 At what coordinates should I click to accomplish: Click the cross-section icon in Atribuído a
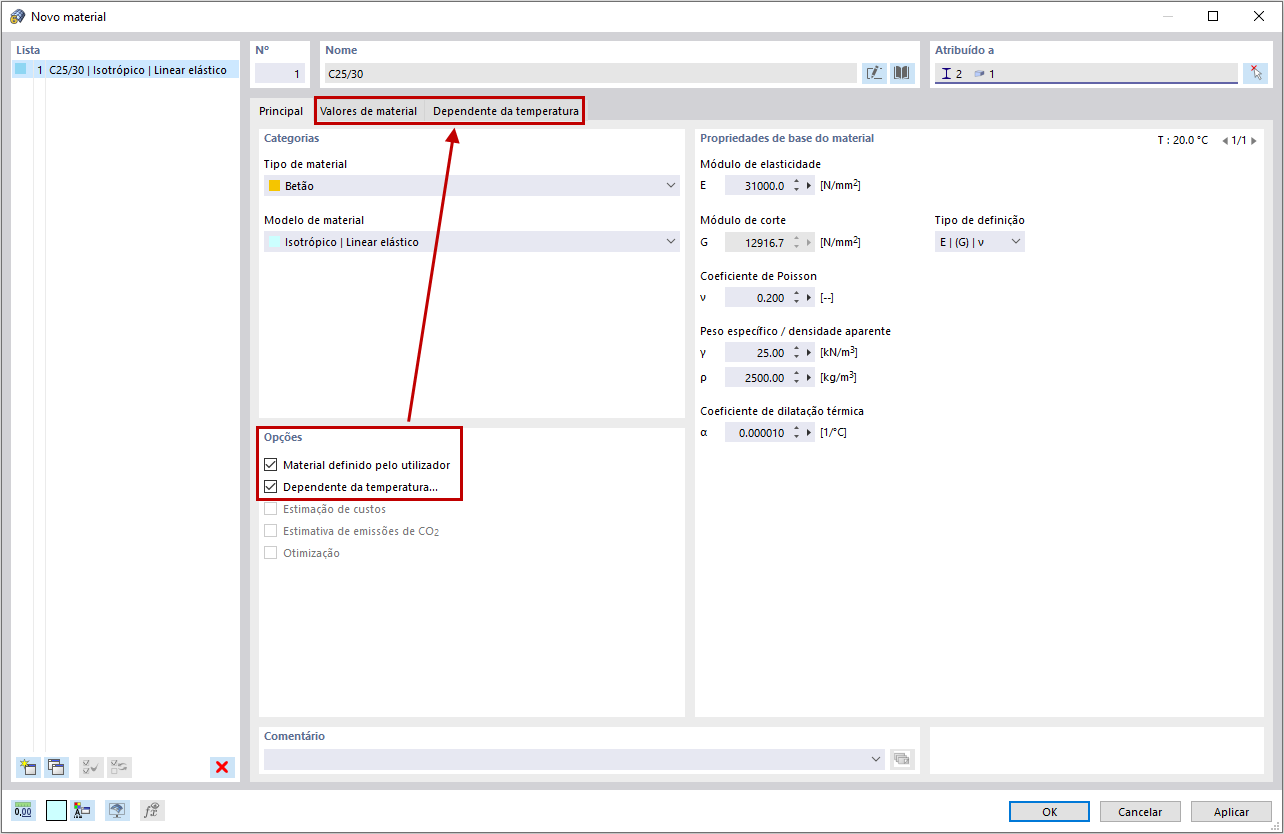point(946,74)
